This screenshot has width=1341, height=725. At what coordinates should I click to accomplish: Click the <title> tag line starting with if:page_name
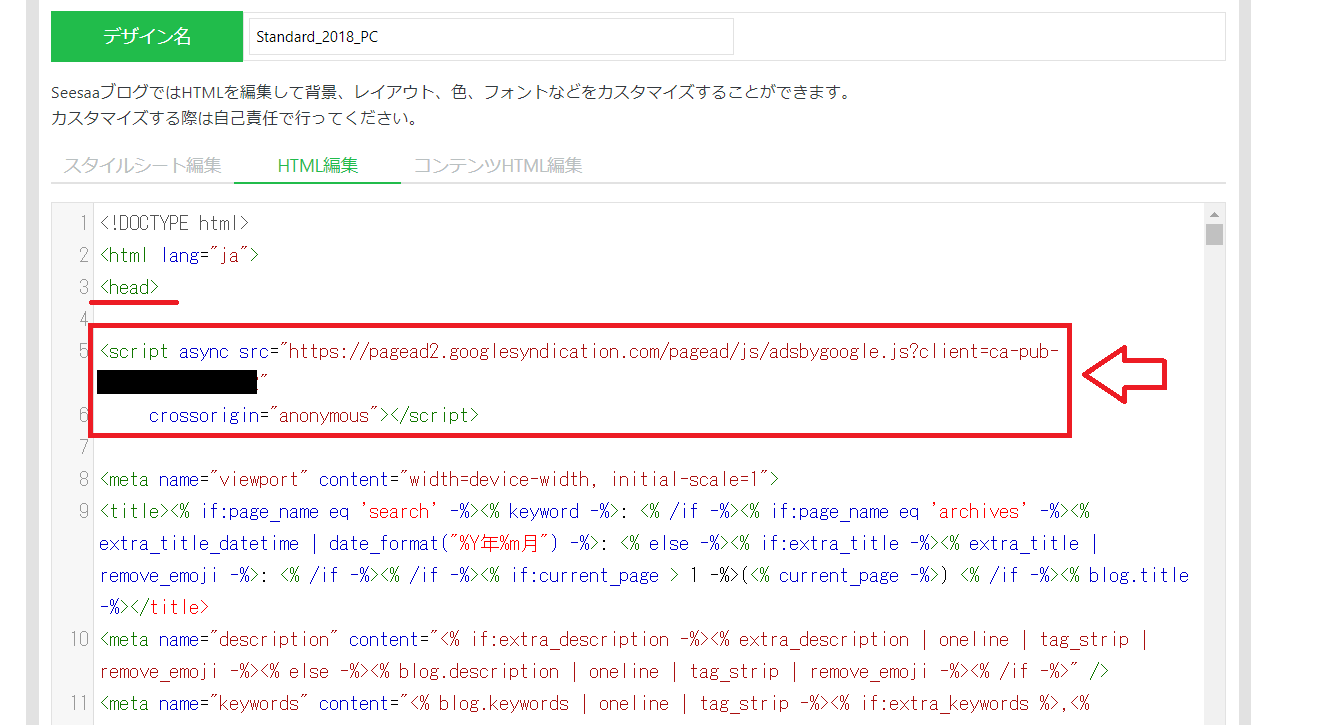pyautogui.click(x=594, y=511)
